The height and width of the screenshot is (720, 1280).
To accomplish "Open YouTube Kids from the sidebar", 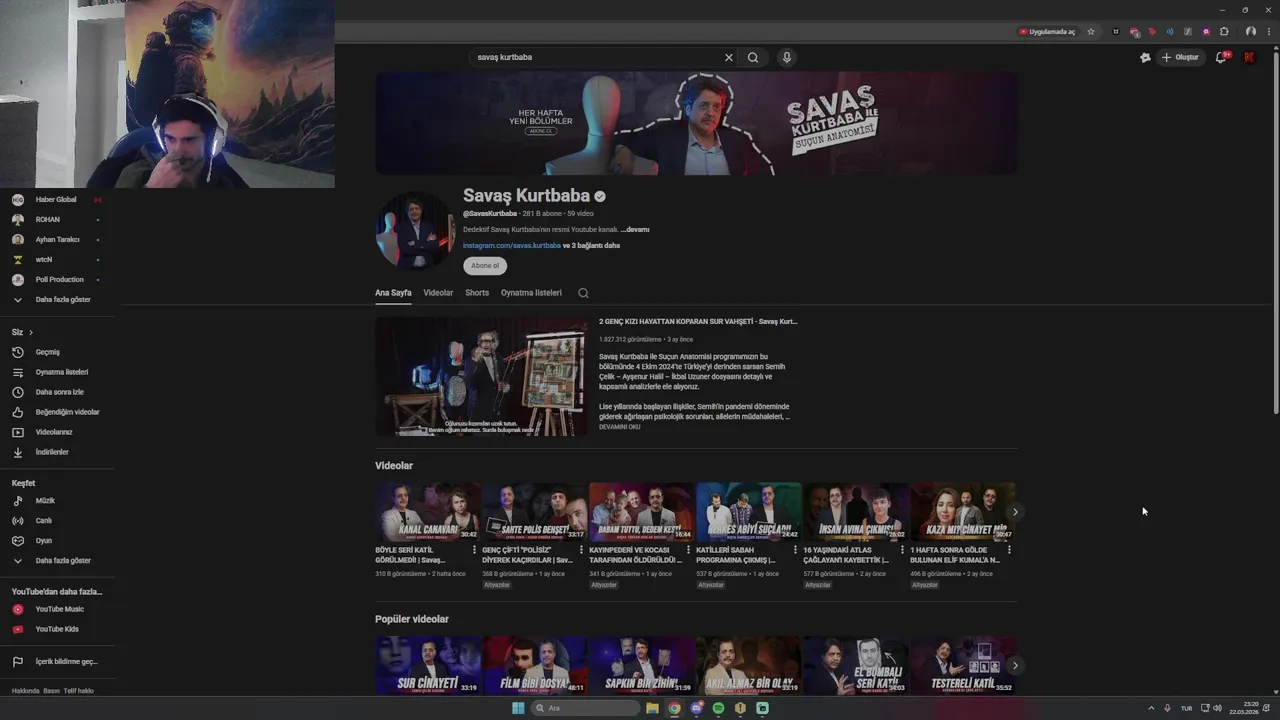I will click(58, 629).
